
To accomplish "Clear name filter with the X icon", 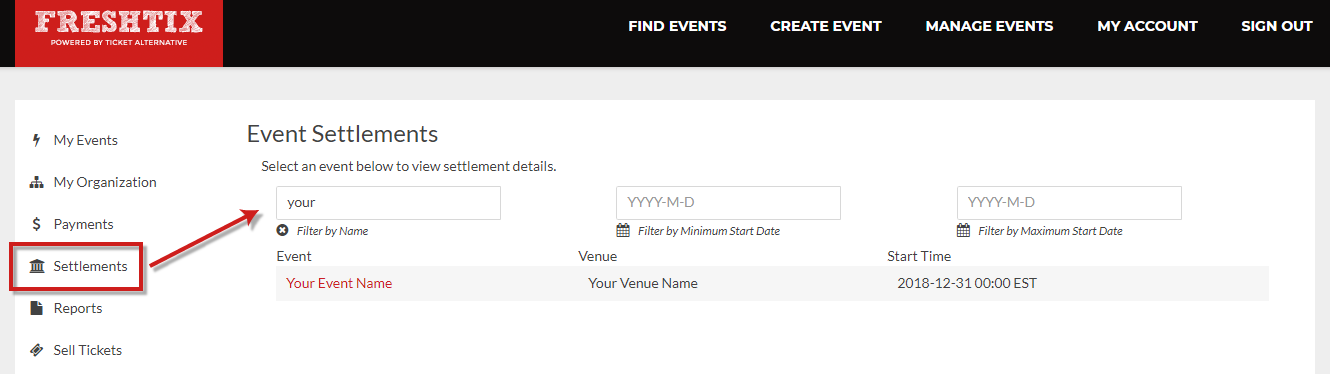I will point(283,230).
